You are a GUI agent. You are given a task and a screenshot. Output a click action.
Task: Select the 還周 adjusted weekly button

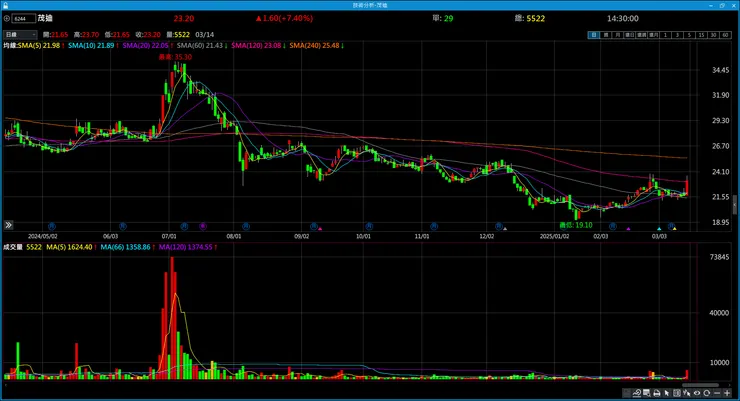(x=641, y=35)
